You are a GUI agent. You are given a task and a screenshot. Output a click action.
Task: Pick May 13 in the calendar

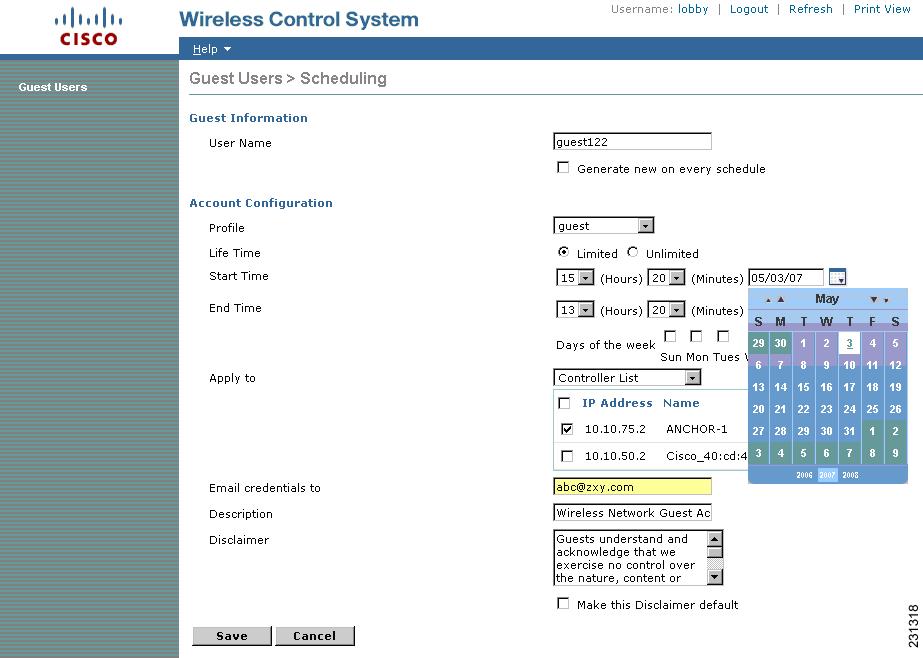click(758, 387)
